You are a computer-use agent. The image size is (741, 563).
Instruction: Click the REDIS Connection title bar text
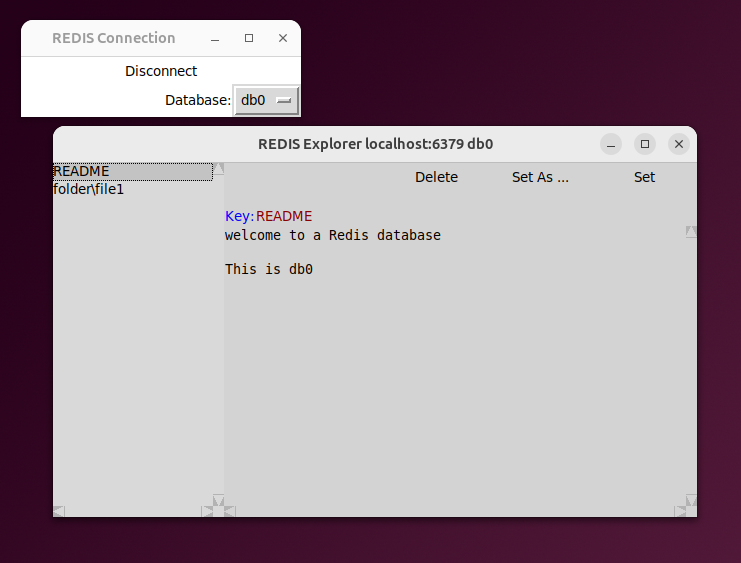(113, 38)
